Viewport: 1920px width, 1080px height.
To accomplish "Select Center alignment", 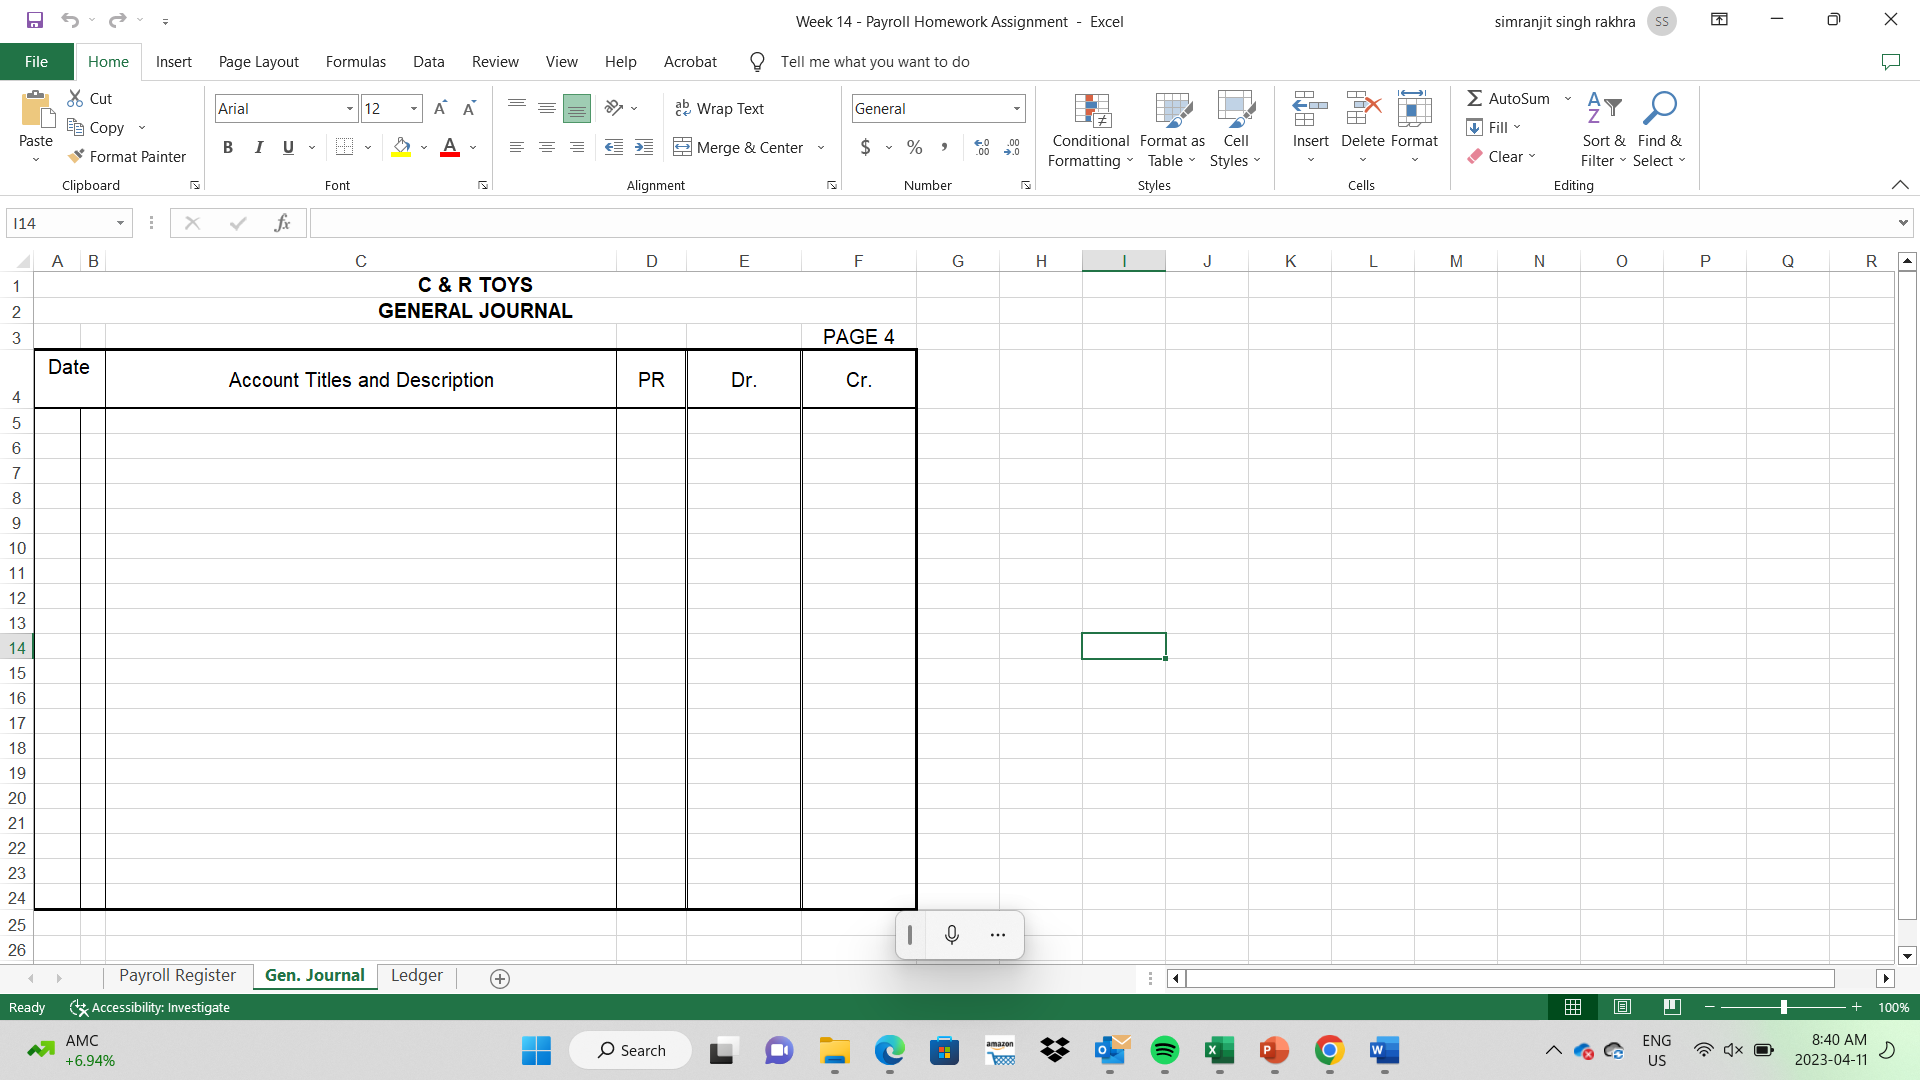I will (547, 147).
